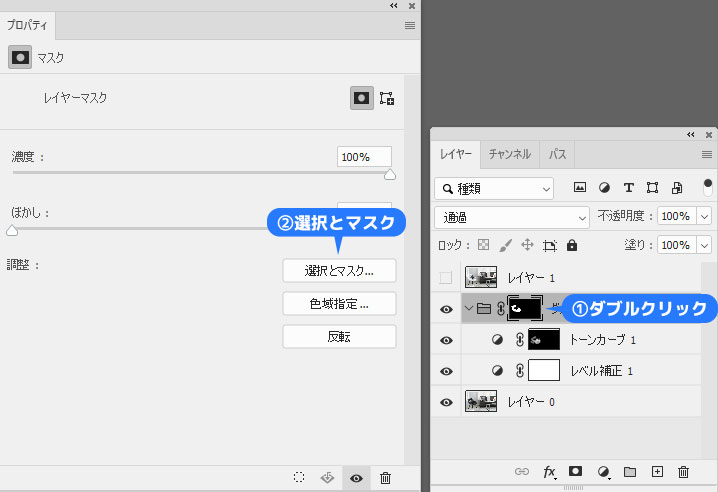
Task: Switch to the レイヤー tab
Action: click(x=456, y=154)
